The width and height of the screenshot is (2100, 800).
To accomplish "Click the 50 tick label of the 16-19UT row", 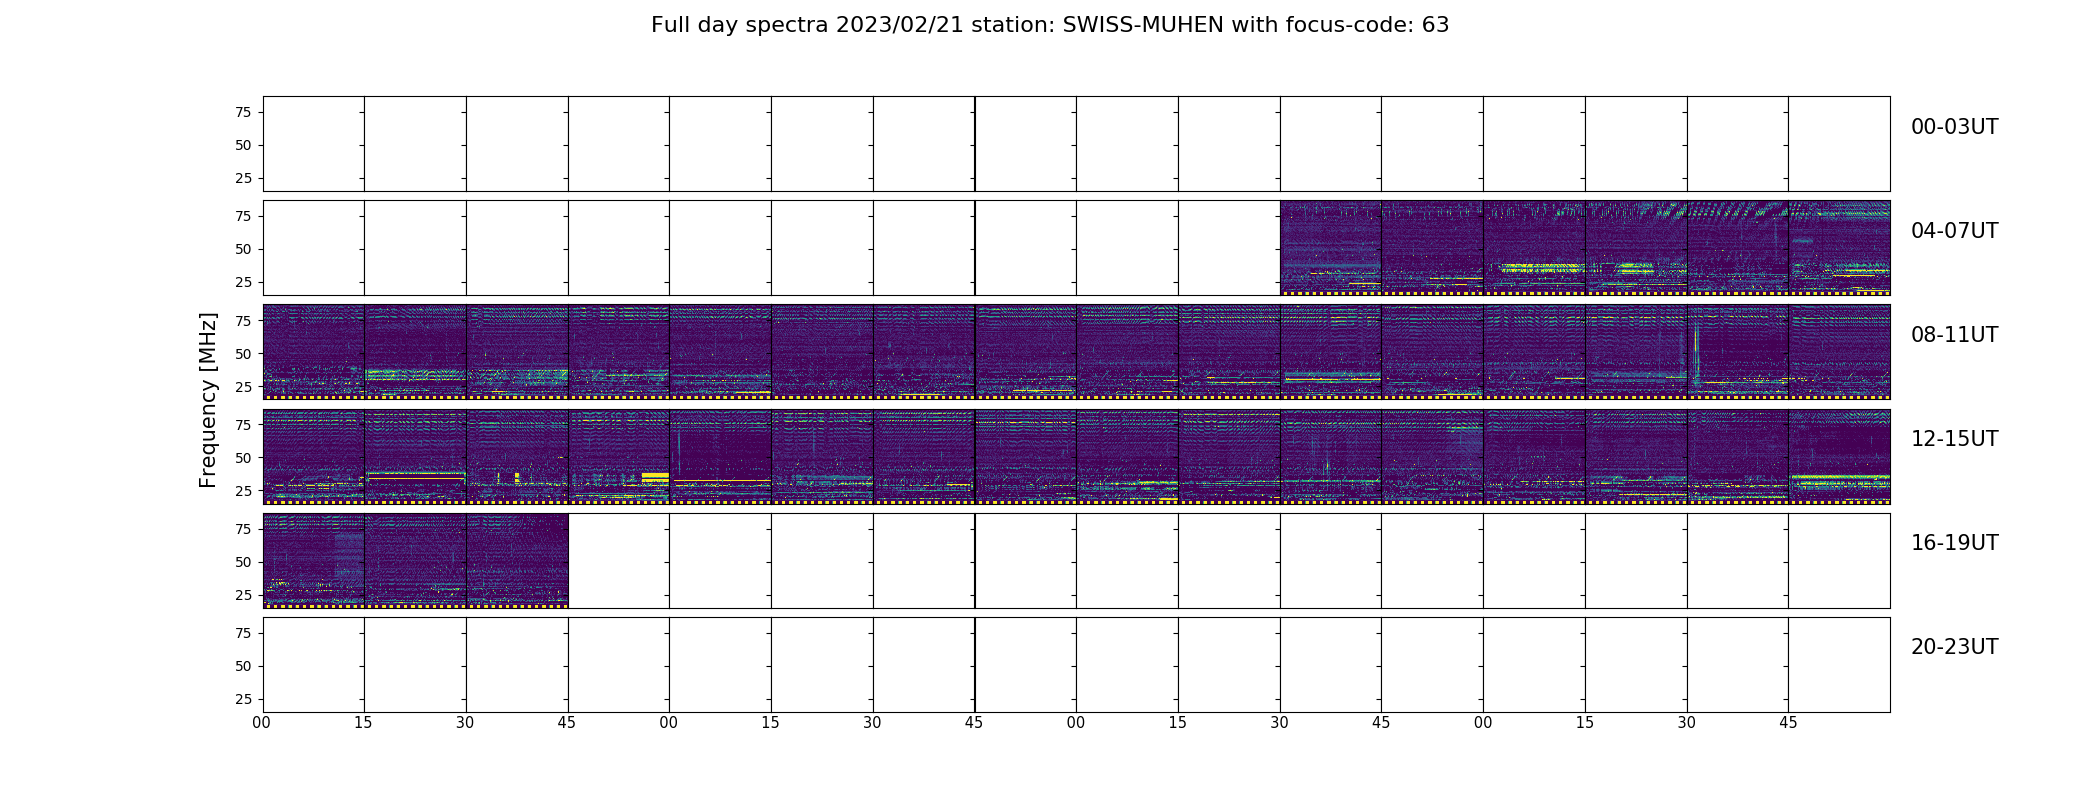I will coord(243,562).
